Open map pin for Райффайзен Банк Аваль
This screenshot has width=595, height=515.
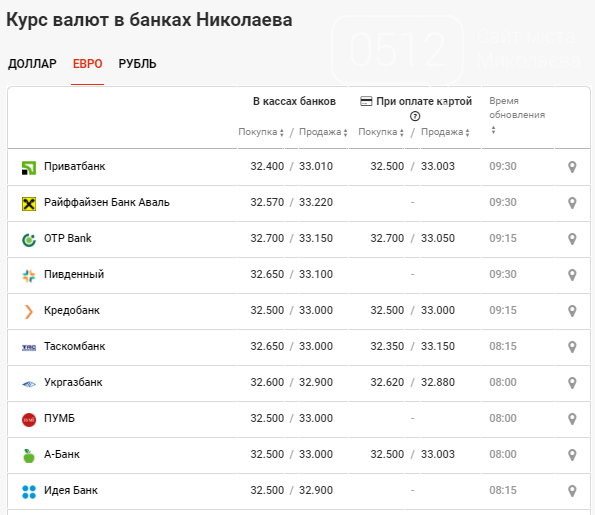[572, 203]
